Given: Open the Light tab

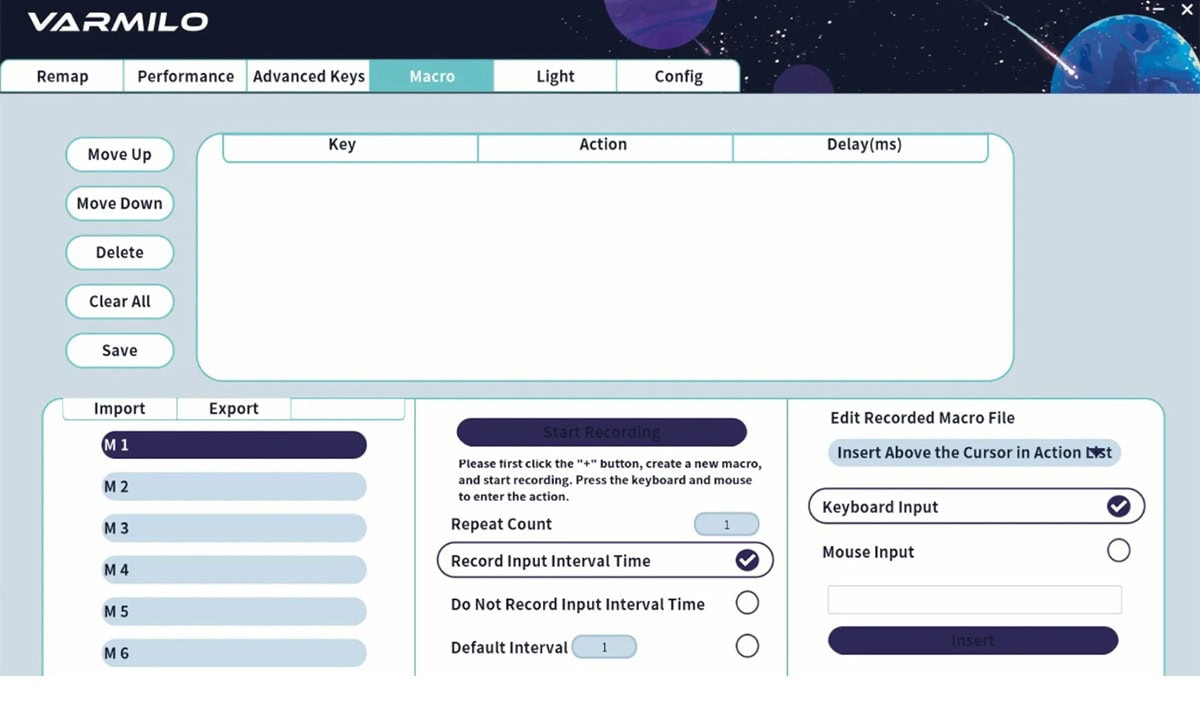Looking at the screenshot, I should coord(555,77).
